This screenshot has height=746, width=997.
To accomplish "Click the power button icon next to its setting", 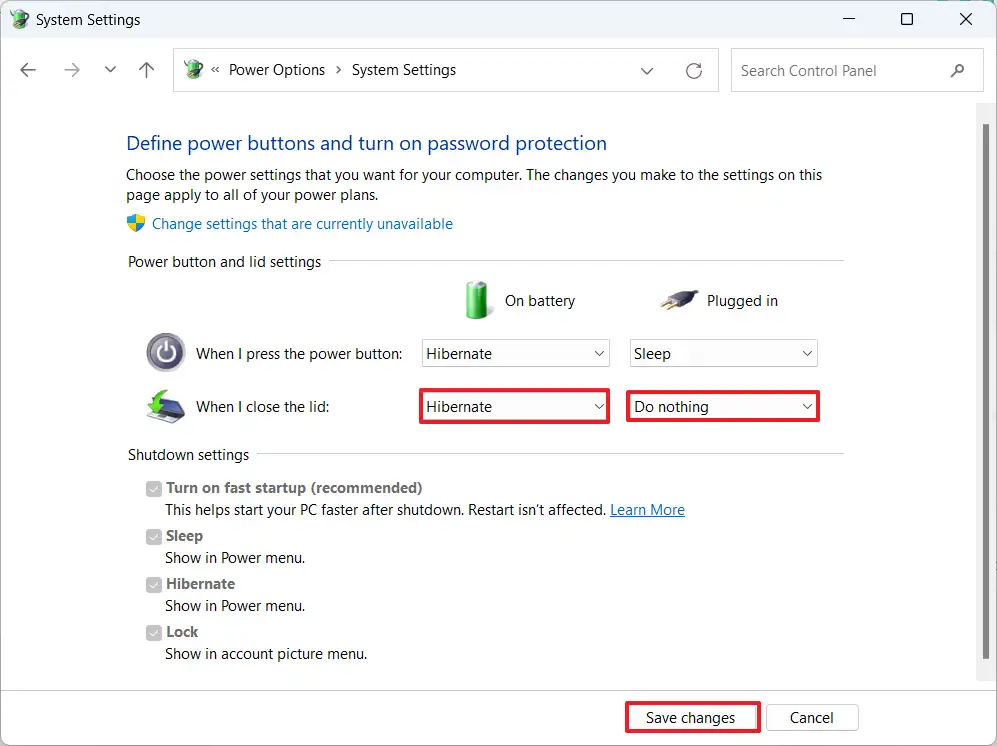I will pyautogui.click(x=165, y=353).
